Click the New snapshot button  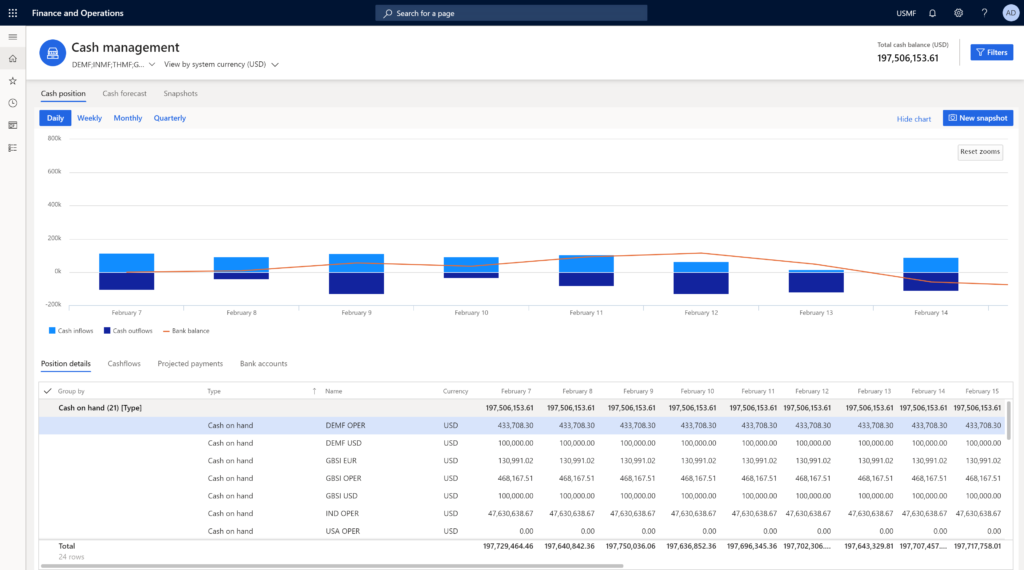pyautogui.click(x=977, y=118)
